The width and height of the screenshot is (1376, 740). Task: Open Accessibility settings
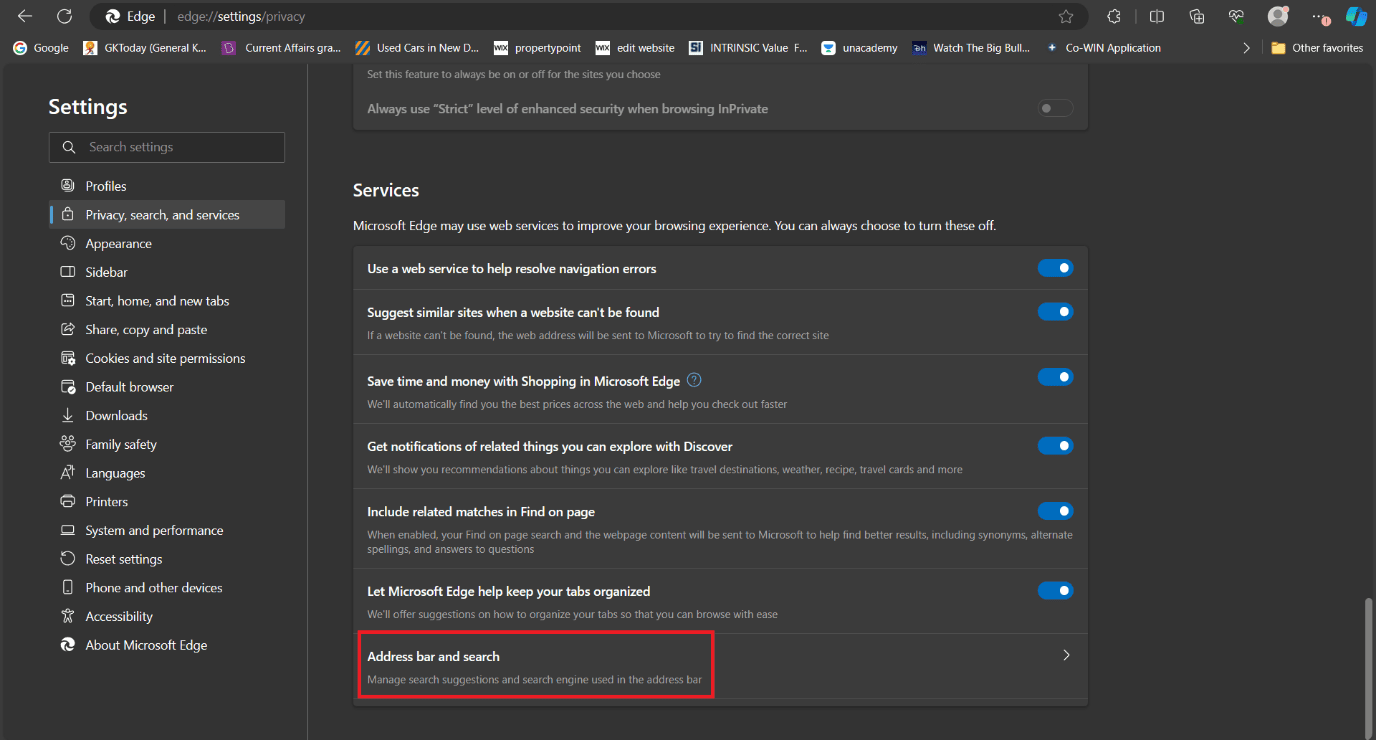167,617
